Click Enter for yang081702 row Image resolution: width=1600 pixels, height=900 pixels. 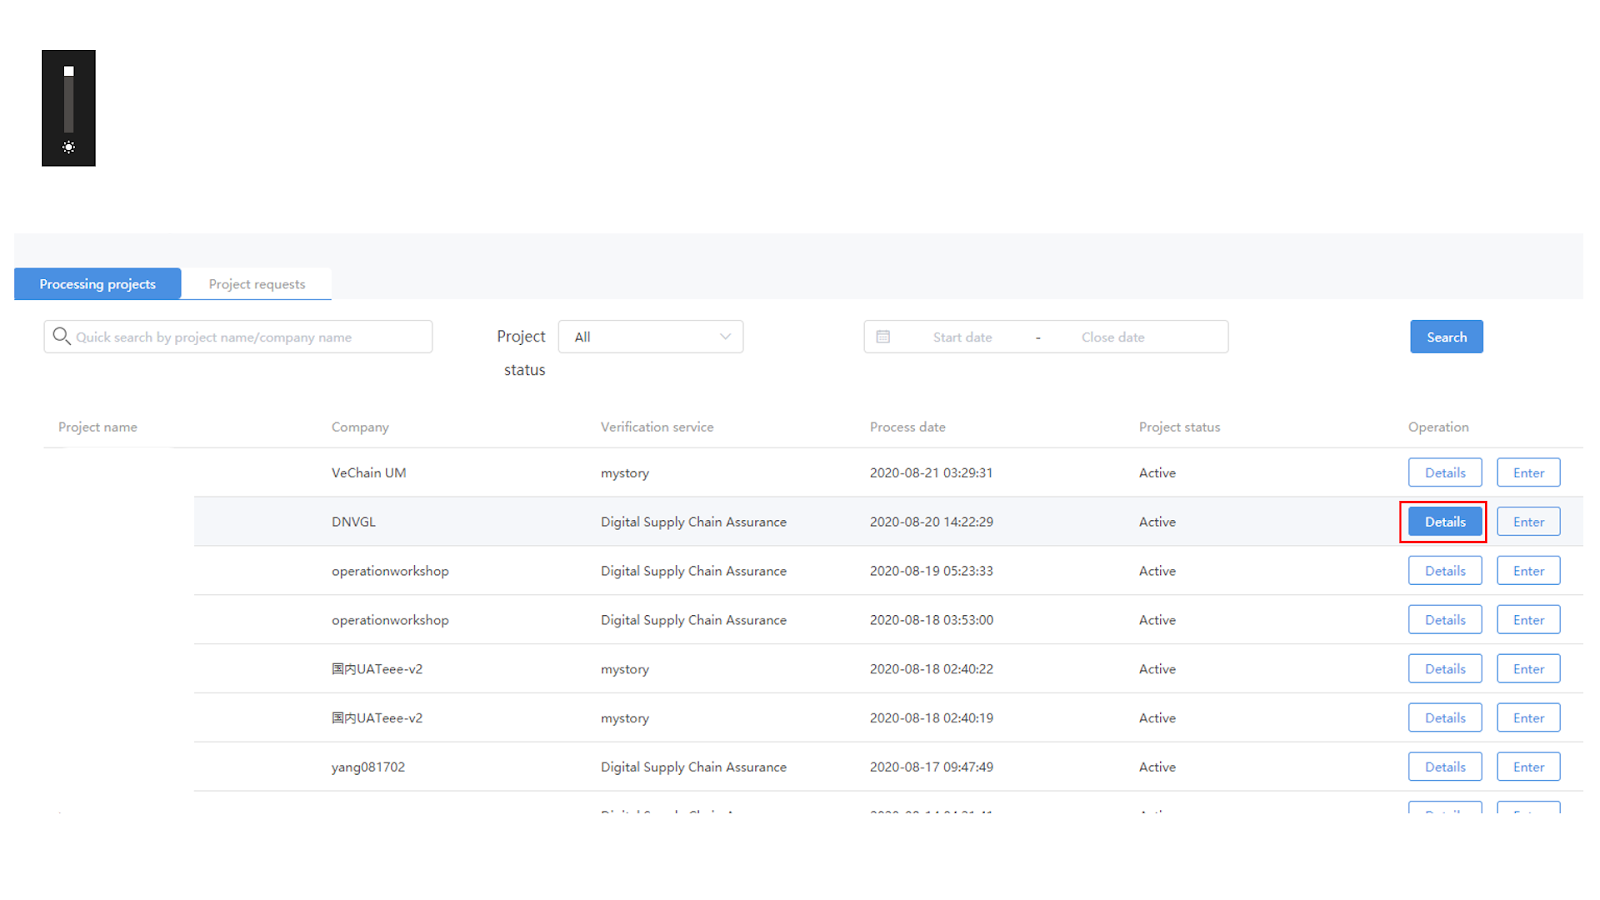coord(1528,767)
